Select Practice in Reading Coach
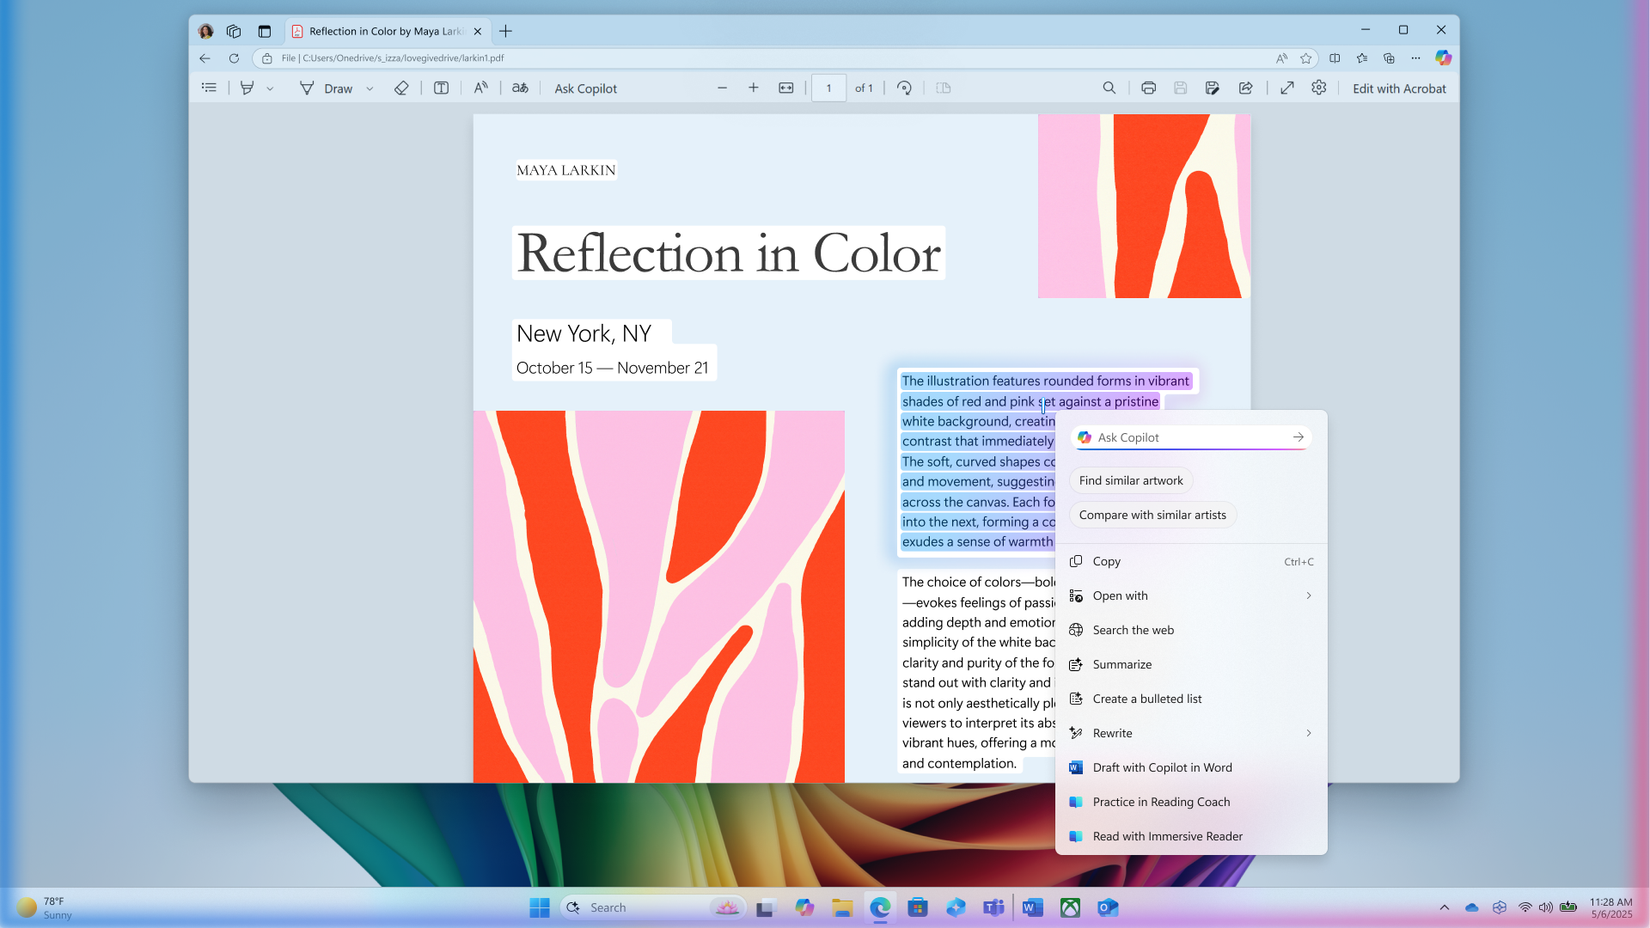 click(1191, 802)
